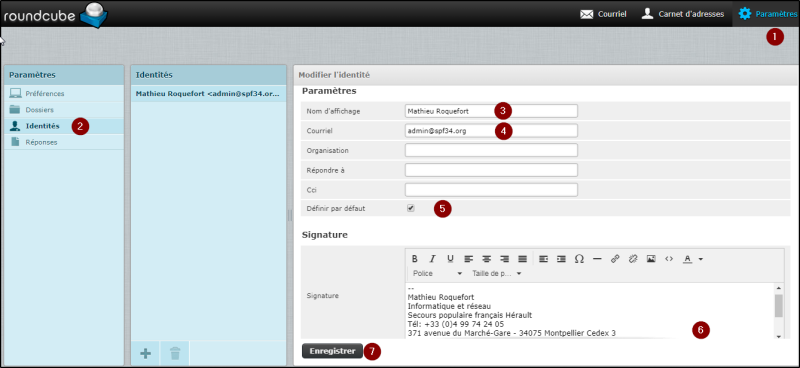
Task: Click the Nom d'affichage field
Action: pyautogui.click(x=491, y=111)
